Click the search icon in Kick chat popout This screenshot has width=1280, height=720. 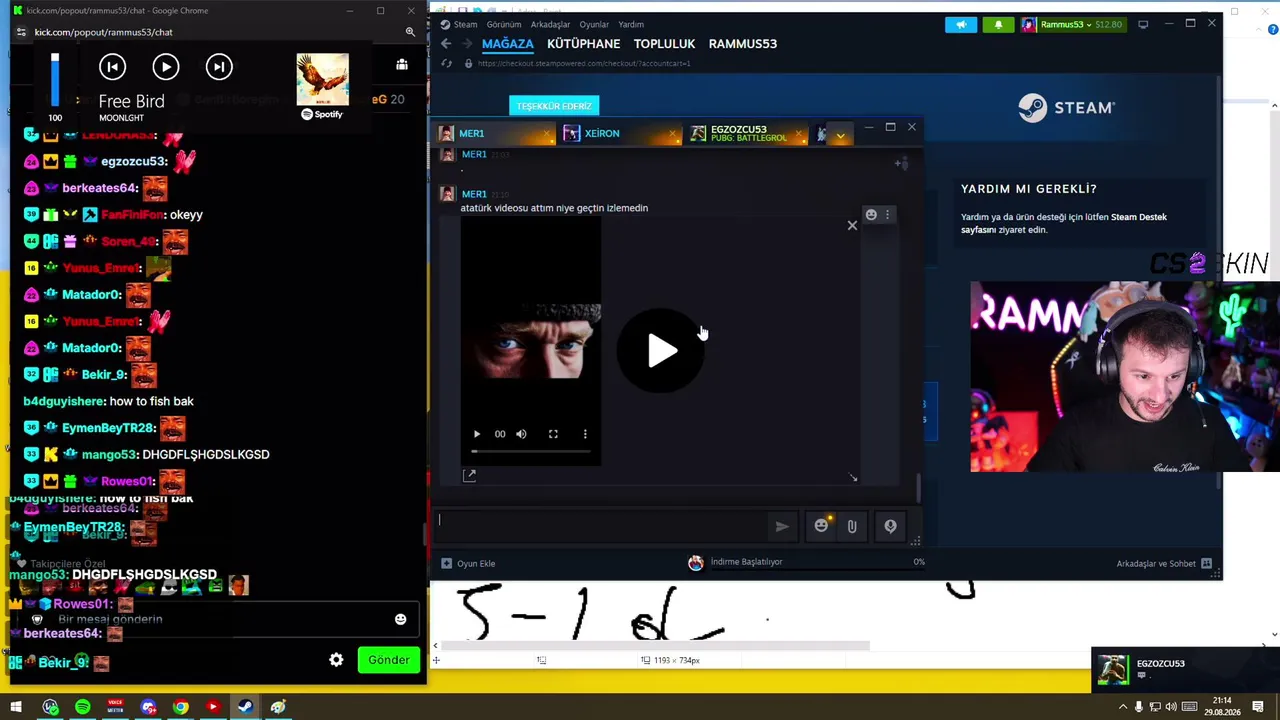pyautogui.click(x=410, y=32)
